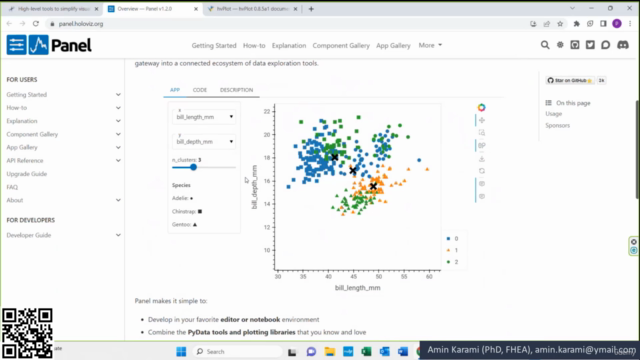This screenshot has width=640, height=360.
Task: Open the site search magnifier
Action: pos(545,45)
